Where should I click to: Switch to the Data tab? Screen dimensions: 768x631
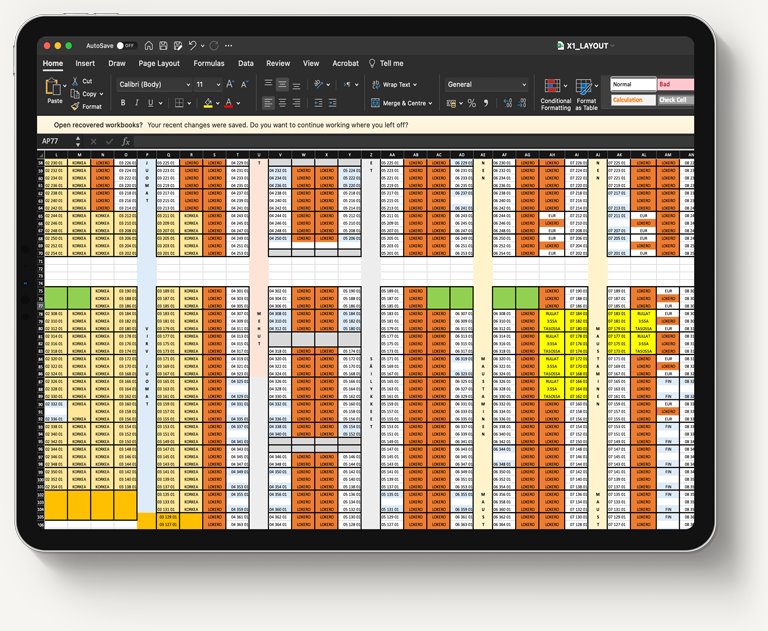[245, 63]
